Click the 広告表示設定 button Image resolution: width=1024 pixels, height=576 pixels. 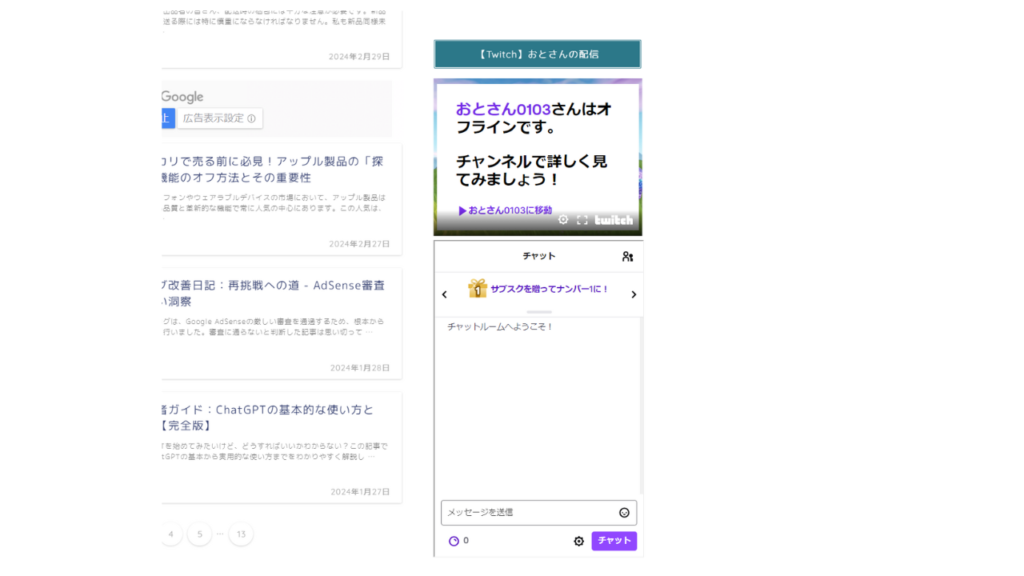tap(219, 118)
